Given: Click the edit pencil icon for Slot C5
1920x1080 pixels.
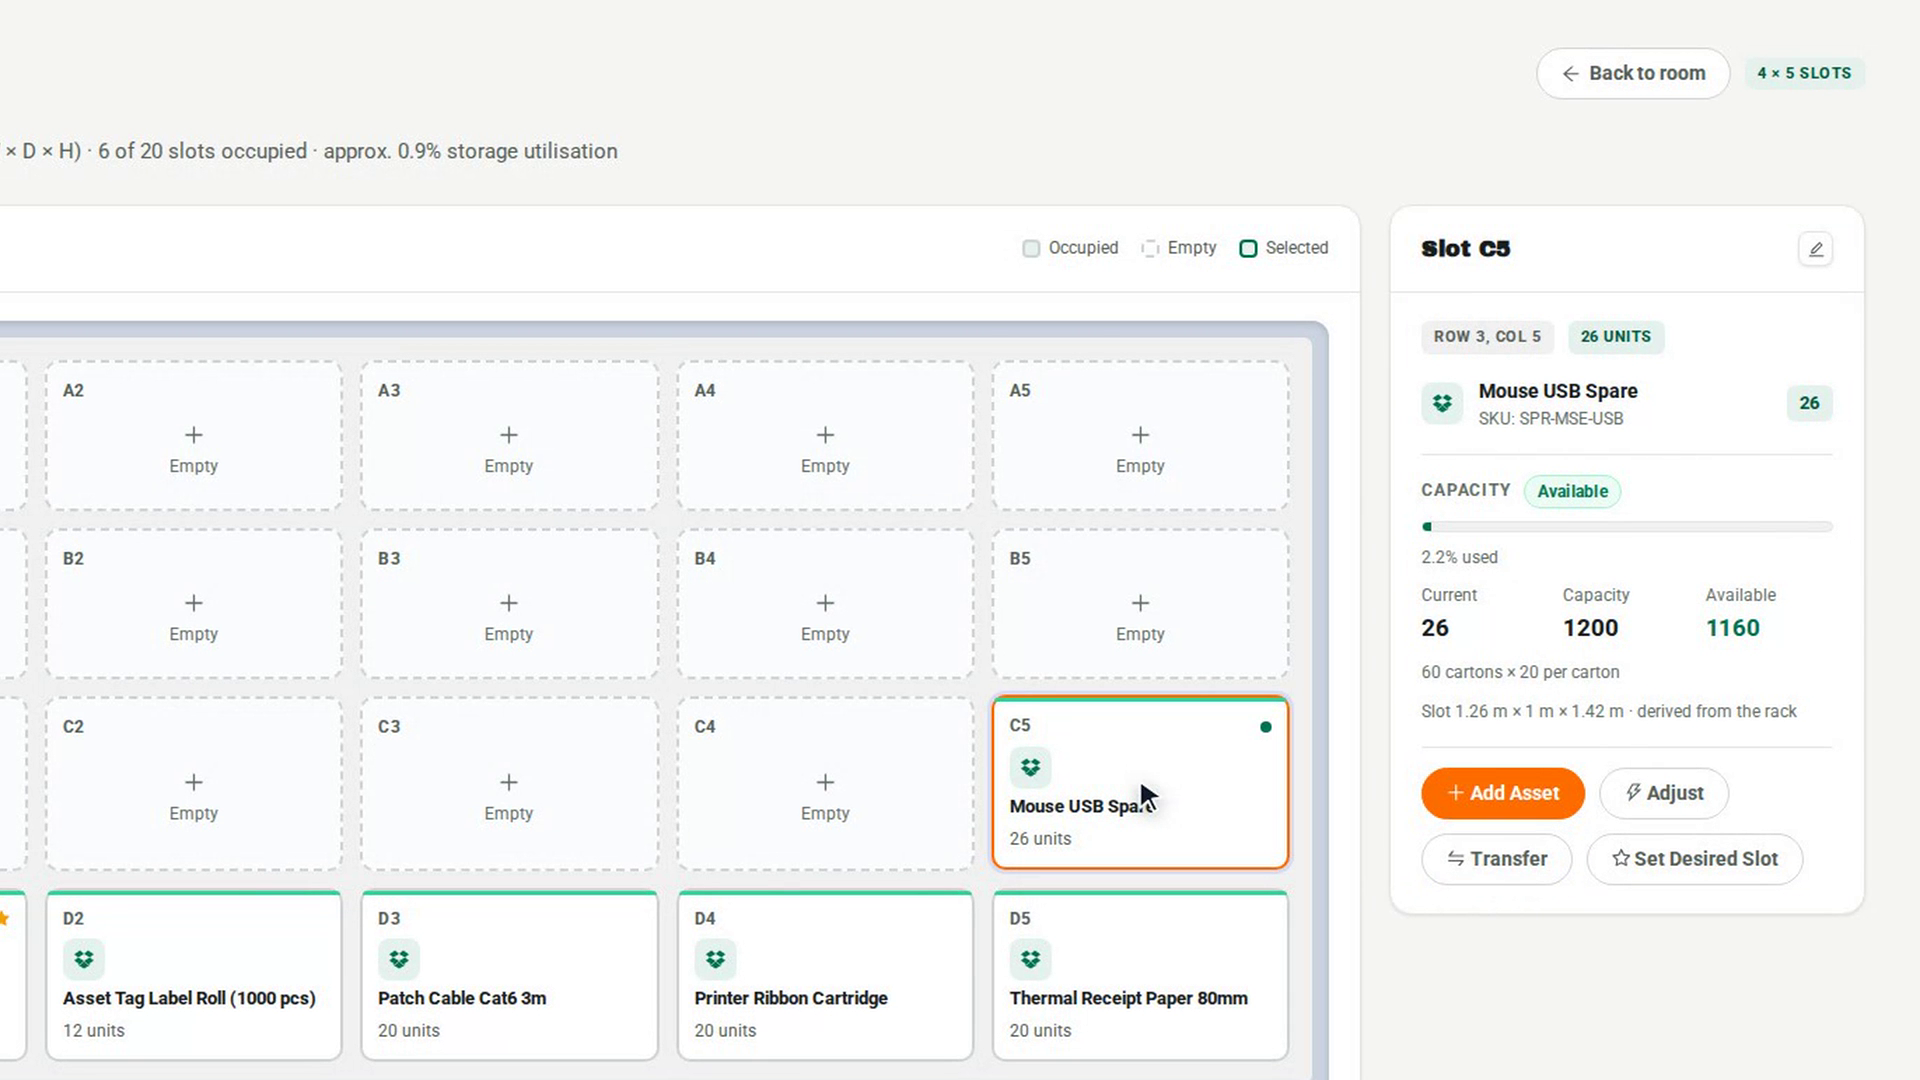Looking at the screenshot, I should coord(1815,249).
